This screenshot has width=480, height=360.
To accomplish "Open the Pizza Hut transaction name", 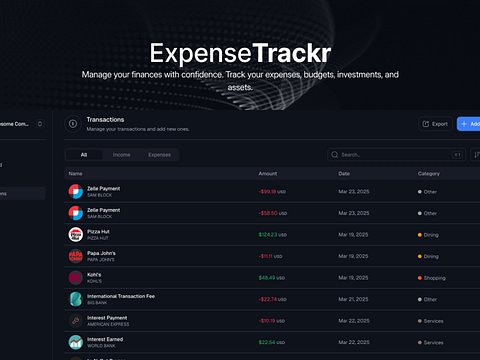I will point(98,232).
